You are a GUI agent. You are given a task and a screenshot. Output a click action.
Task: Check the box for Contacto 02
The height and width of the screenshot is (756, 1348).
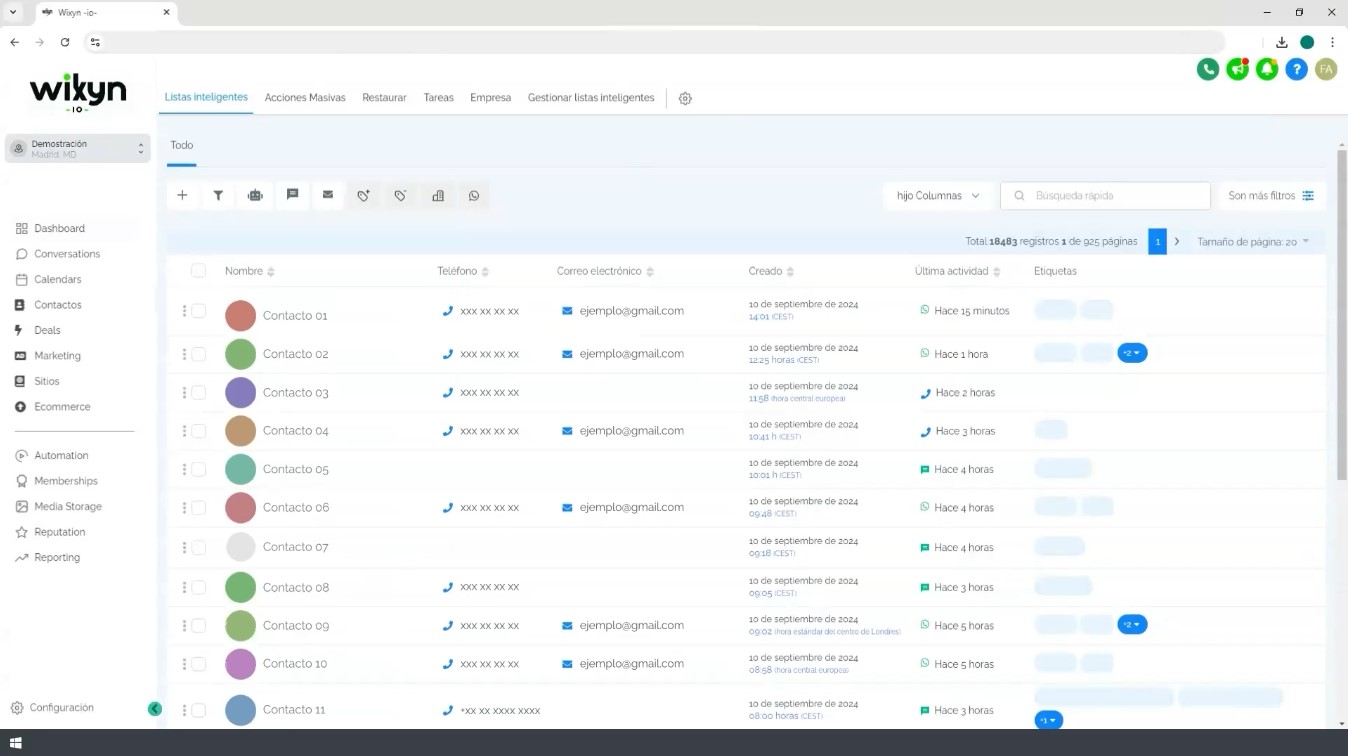pyautogui.click(x=199, y=354)
